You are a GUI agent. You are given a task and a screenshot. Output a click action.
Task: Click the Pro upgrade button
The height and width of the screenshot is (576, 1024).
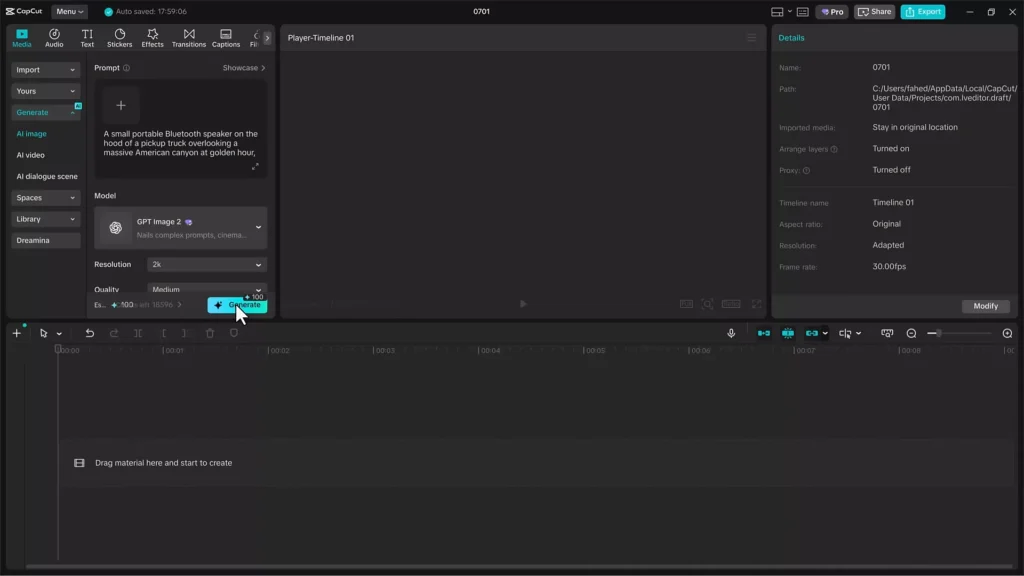832,12
